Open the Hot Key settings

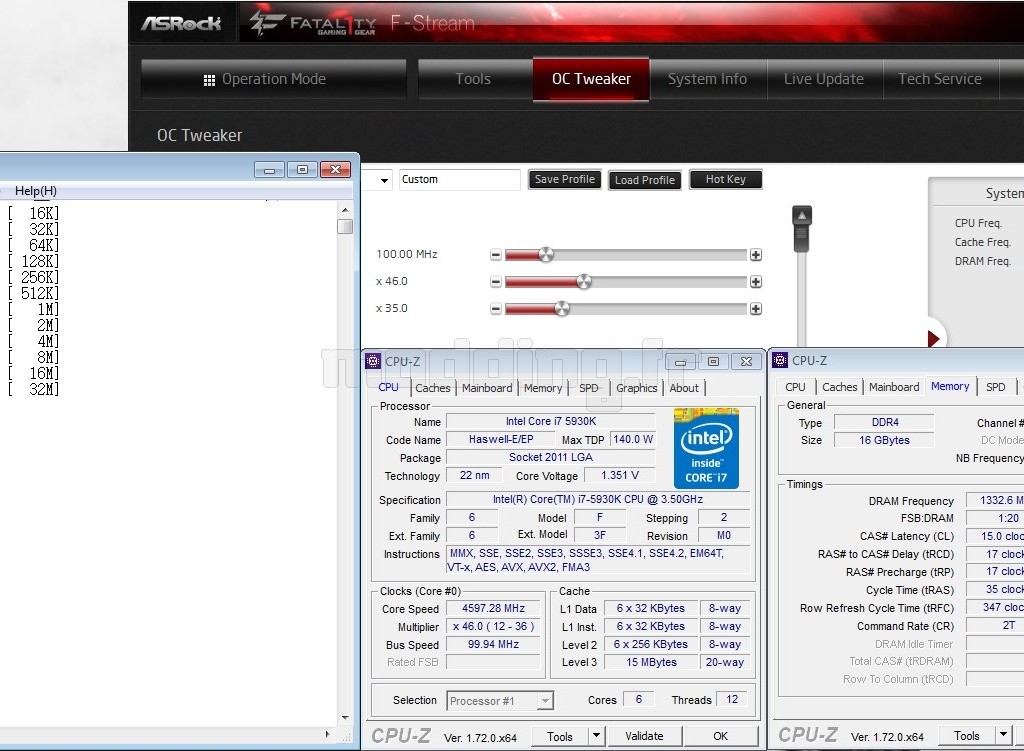point(726,180)
